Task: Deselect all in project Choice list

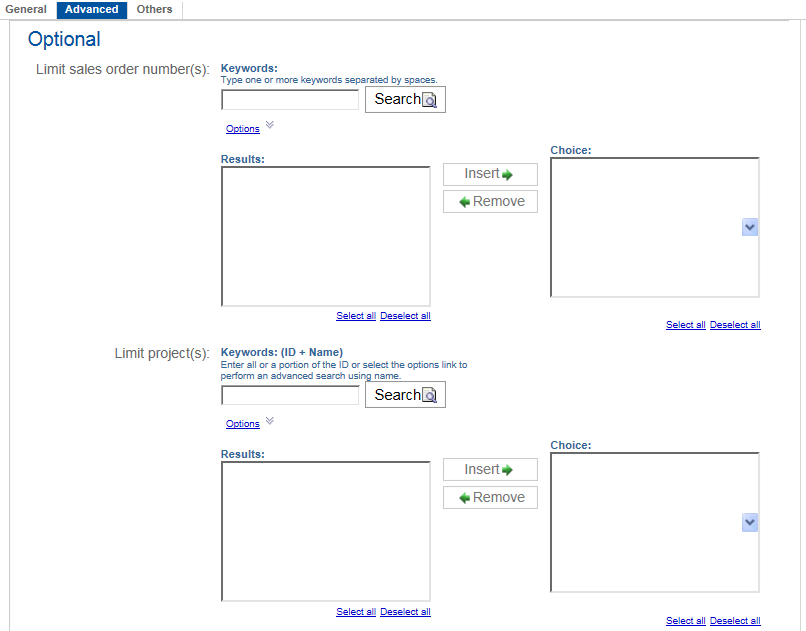Action: coord(735,621)
